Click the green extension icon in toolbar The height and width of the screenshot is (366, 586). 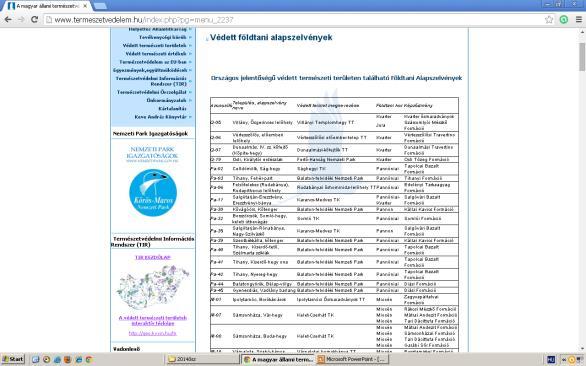564,19
